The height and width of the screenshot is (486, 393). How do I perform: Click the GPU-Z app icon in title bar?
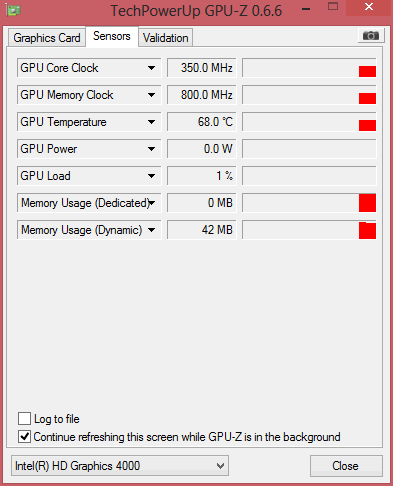tap(13, 10)
